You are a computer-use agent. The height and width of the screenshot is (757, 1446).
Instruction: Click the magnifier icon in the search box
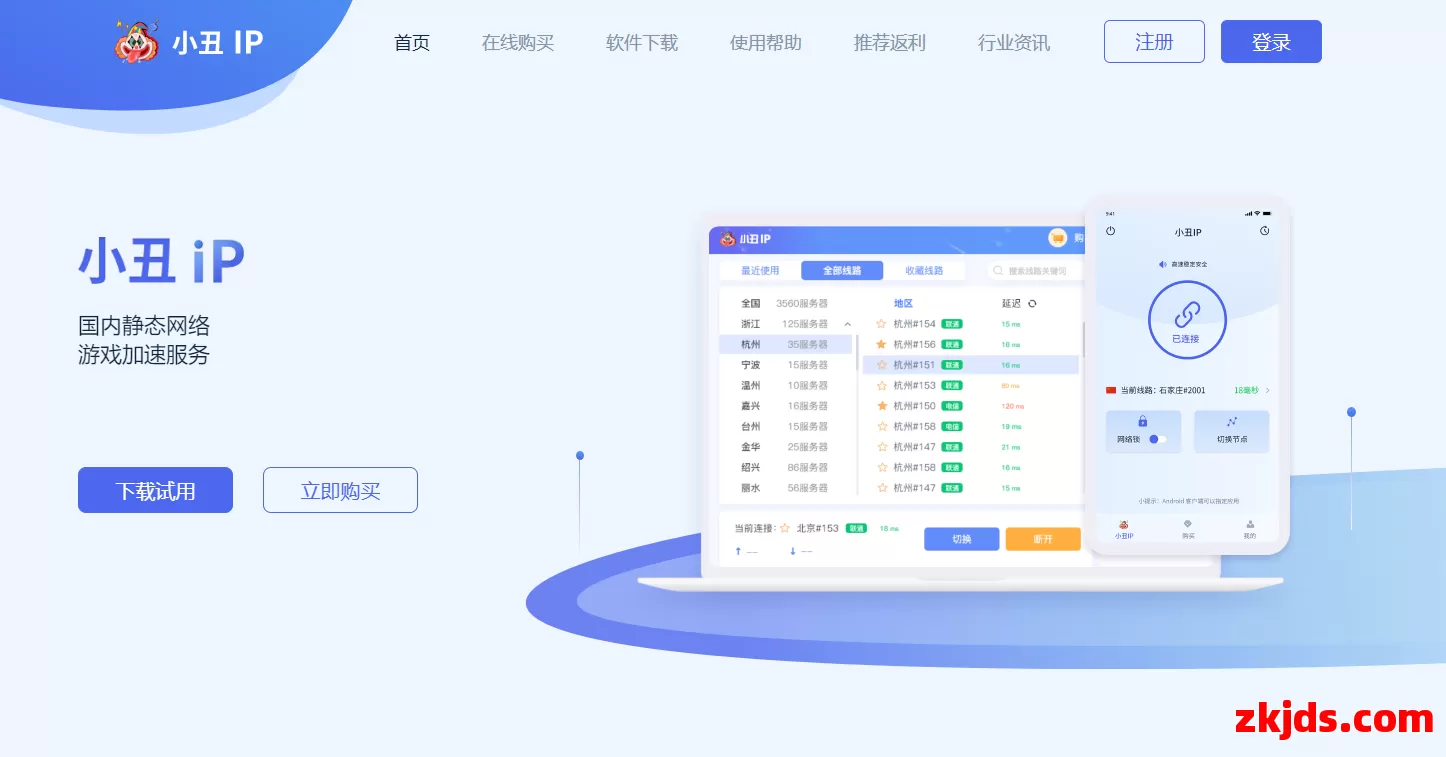[x=999, y=271]
